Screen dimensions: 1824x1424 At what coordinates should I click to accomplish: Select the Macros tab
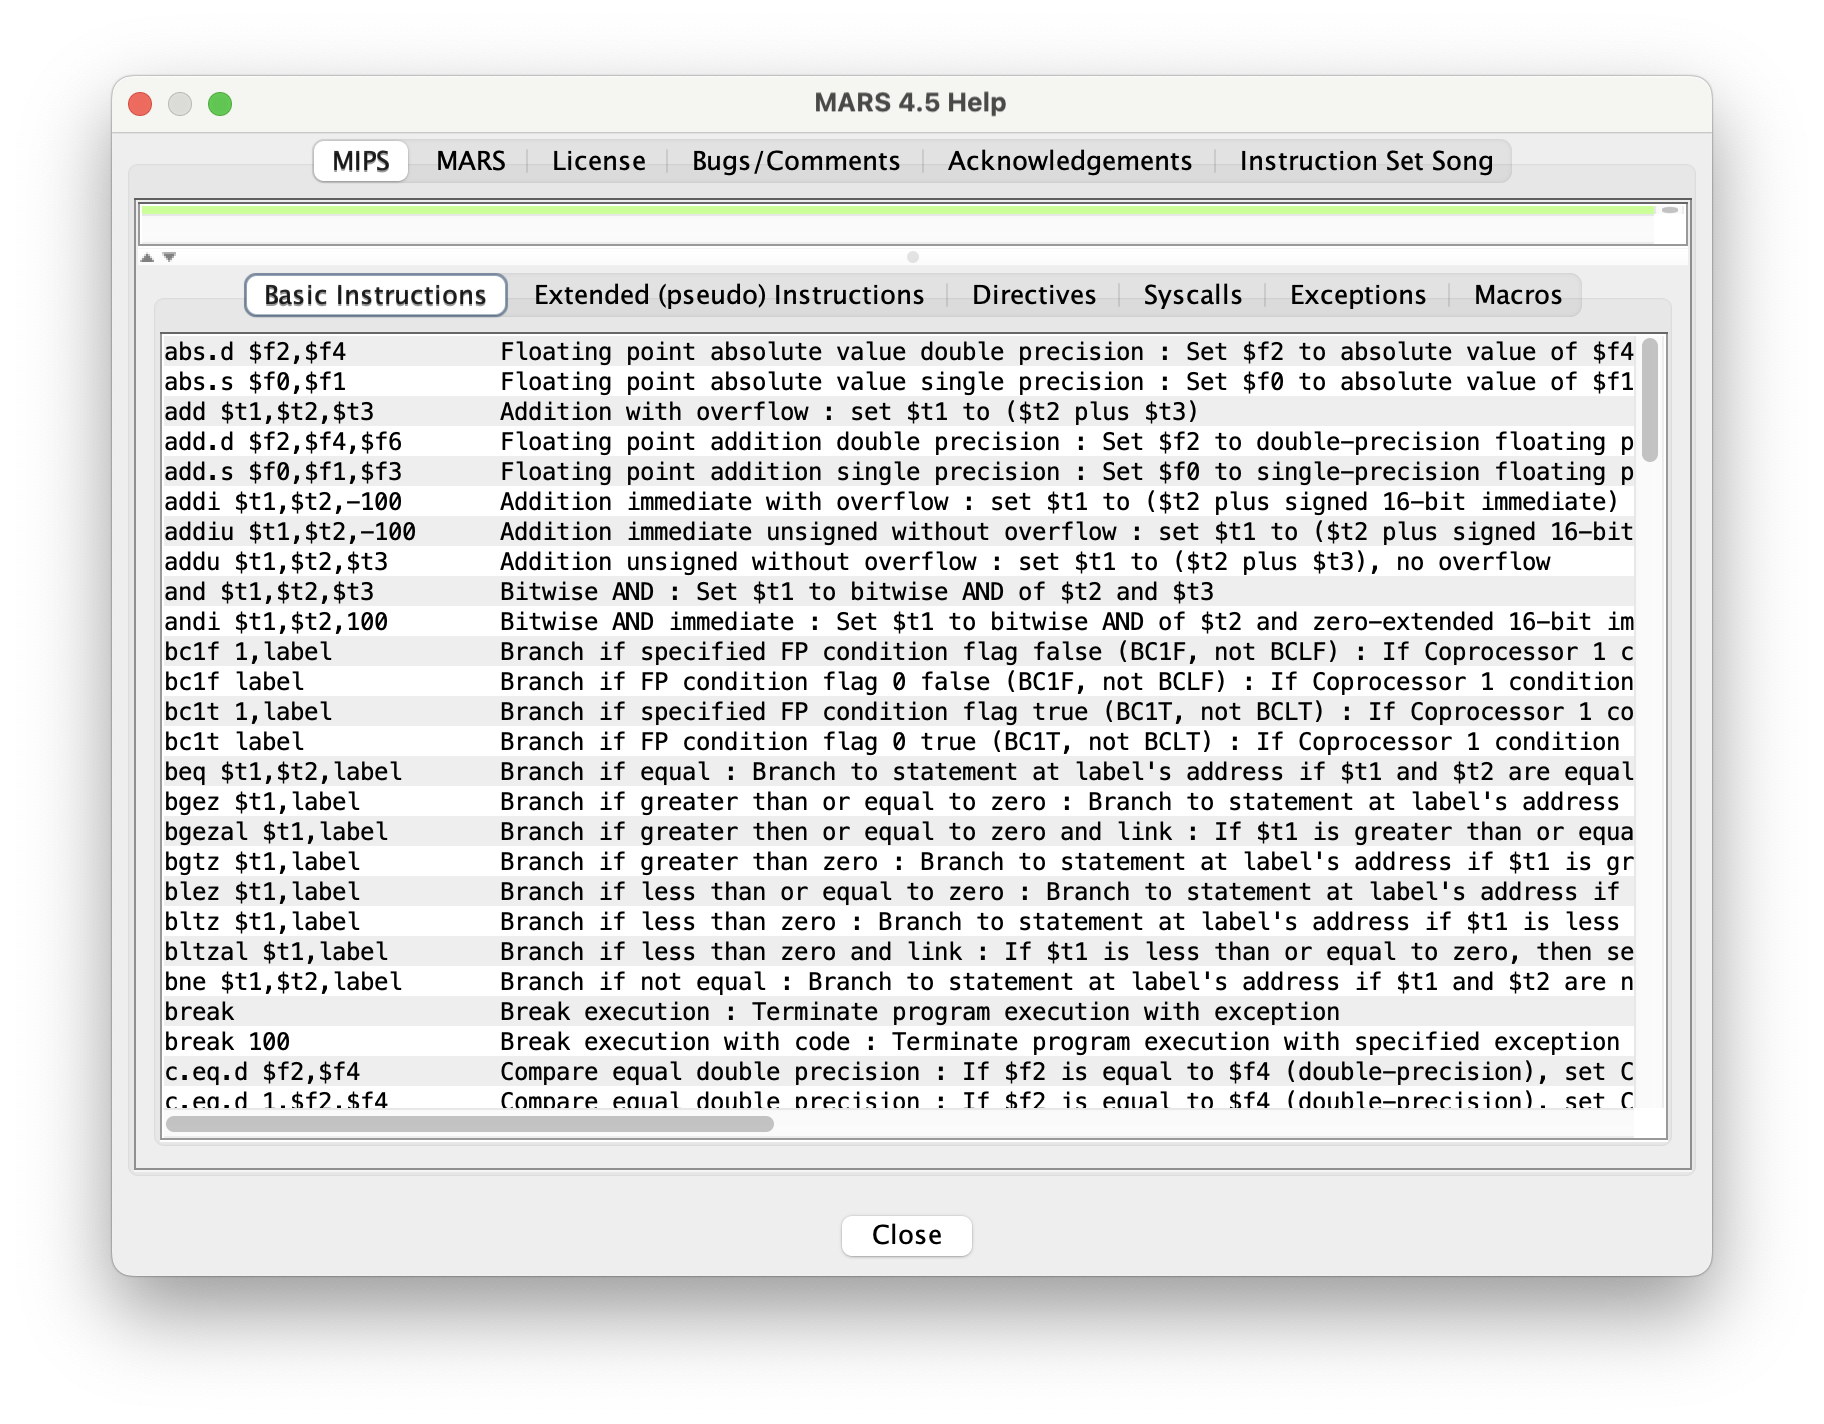pyautogui.click(x=1517, y=295)
